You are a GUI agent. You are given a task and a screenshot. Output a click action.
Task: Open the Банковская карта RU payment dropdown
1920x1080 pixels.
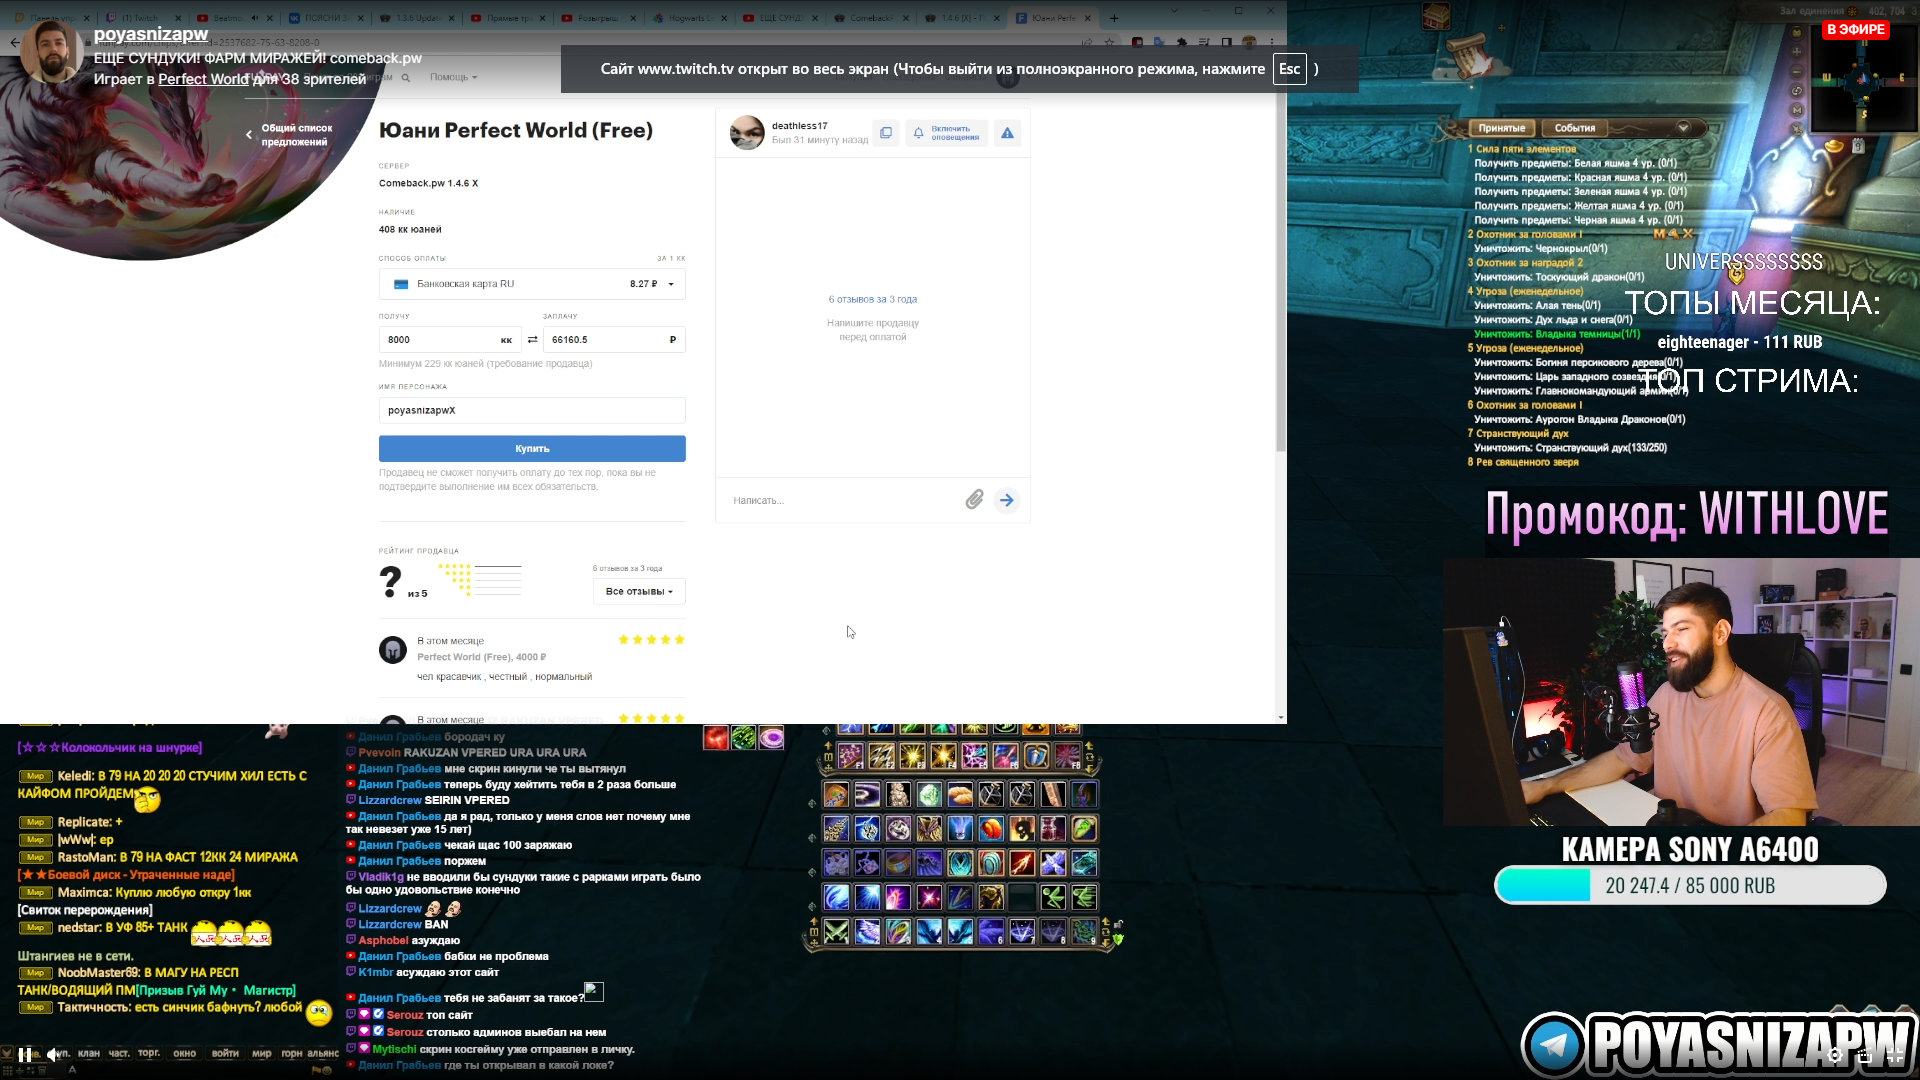click(531, 284)
